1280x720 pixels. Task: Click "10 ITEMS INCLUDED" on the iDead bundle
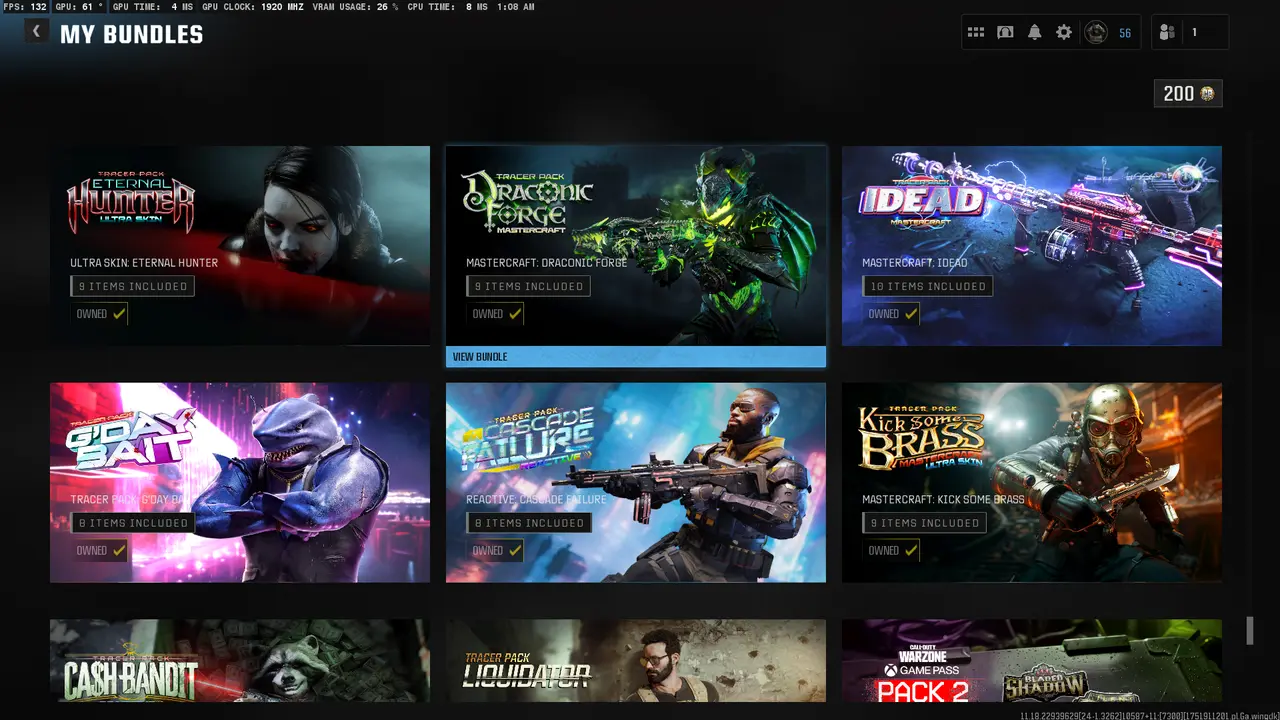[x=928, y=286]
